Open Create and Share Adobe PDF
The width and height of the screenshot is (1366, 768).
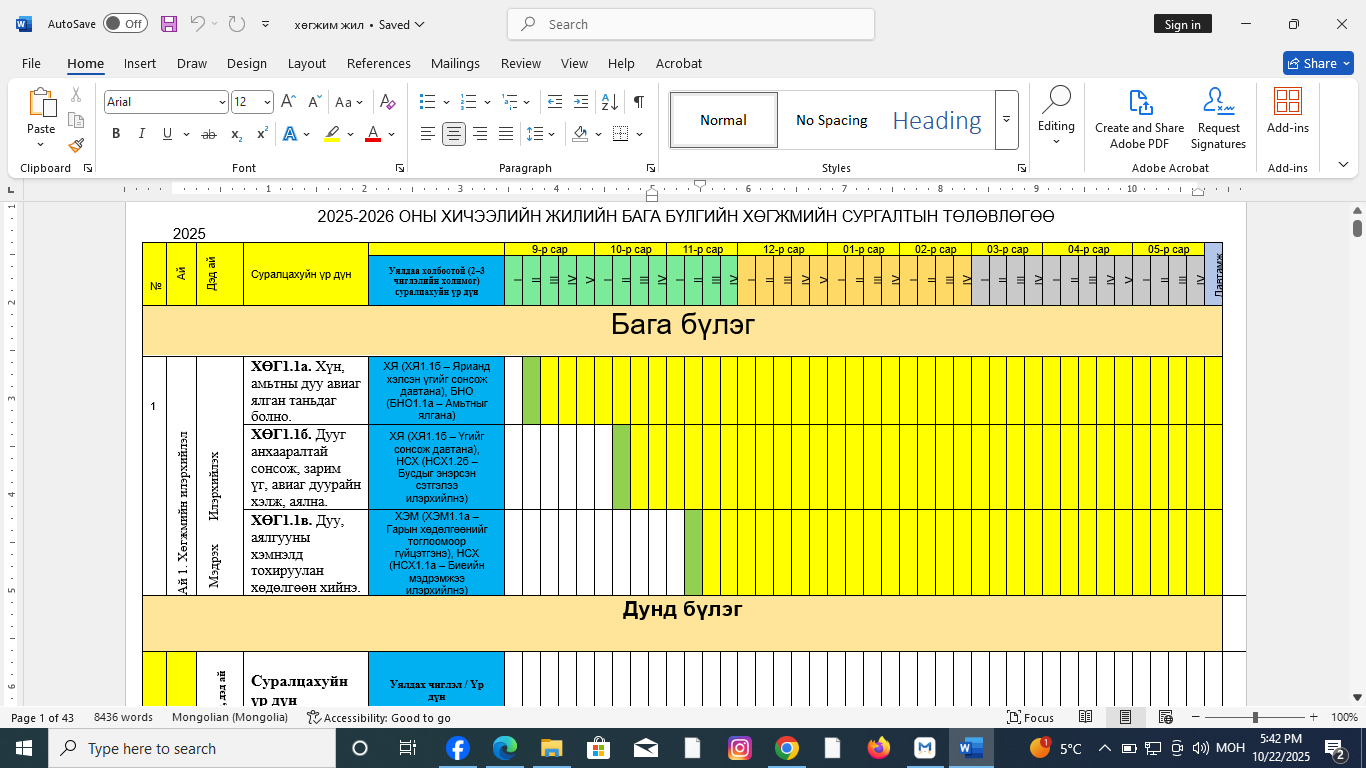pos(1139,120)
